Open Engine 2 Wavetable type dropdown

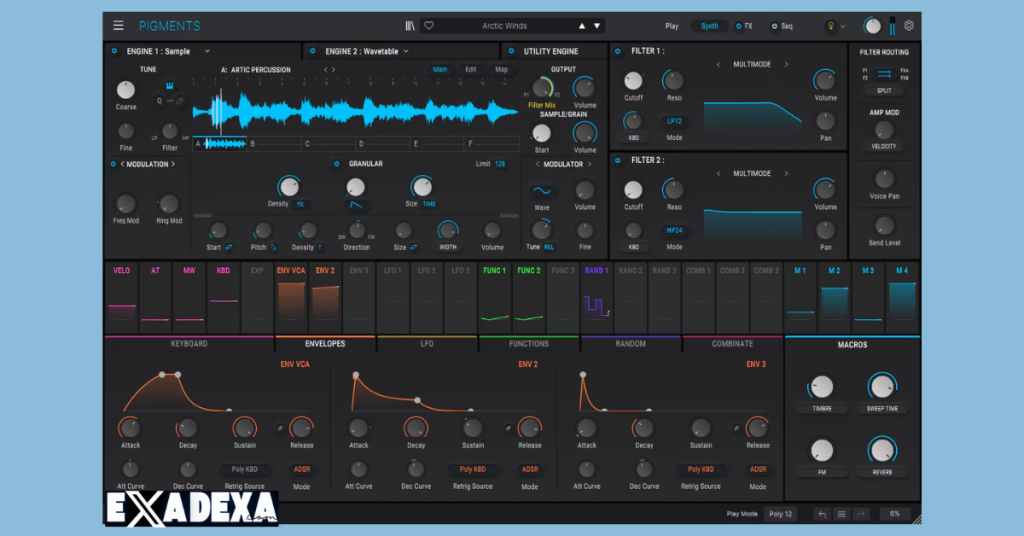tap(407, 50)
